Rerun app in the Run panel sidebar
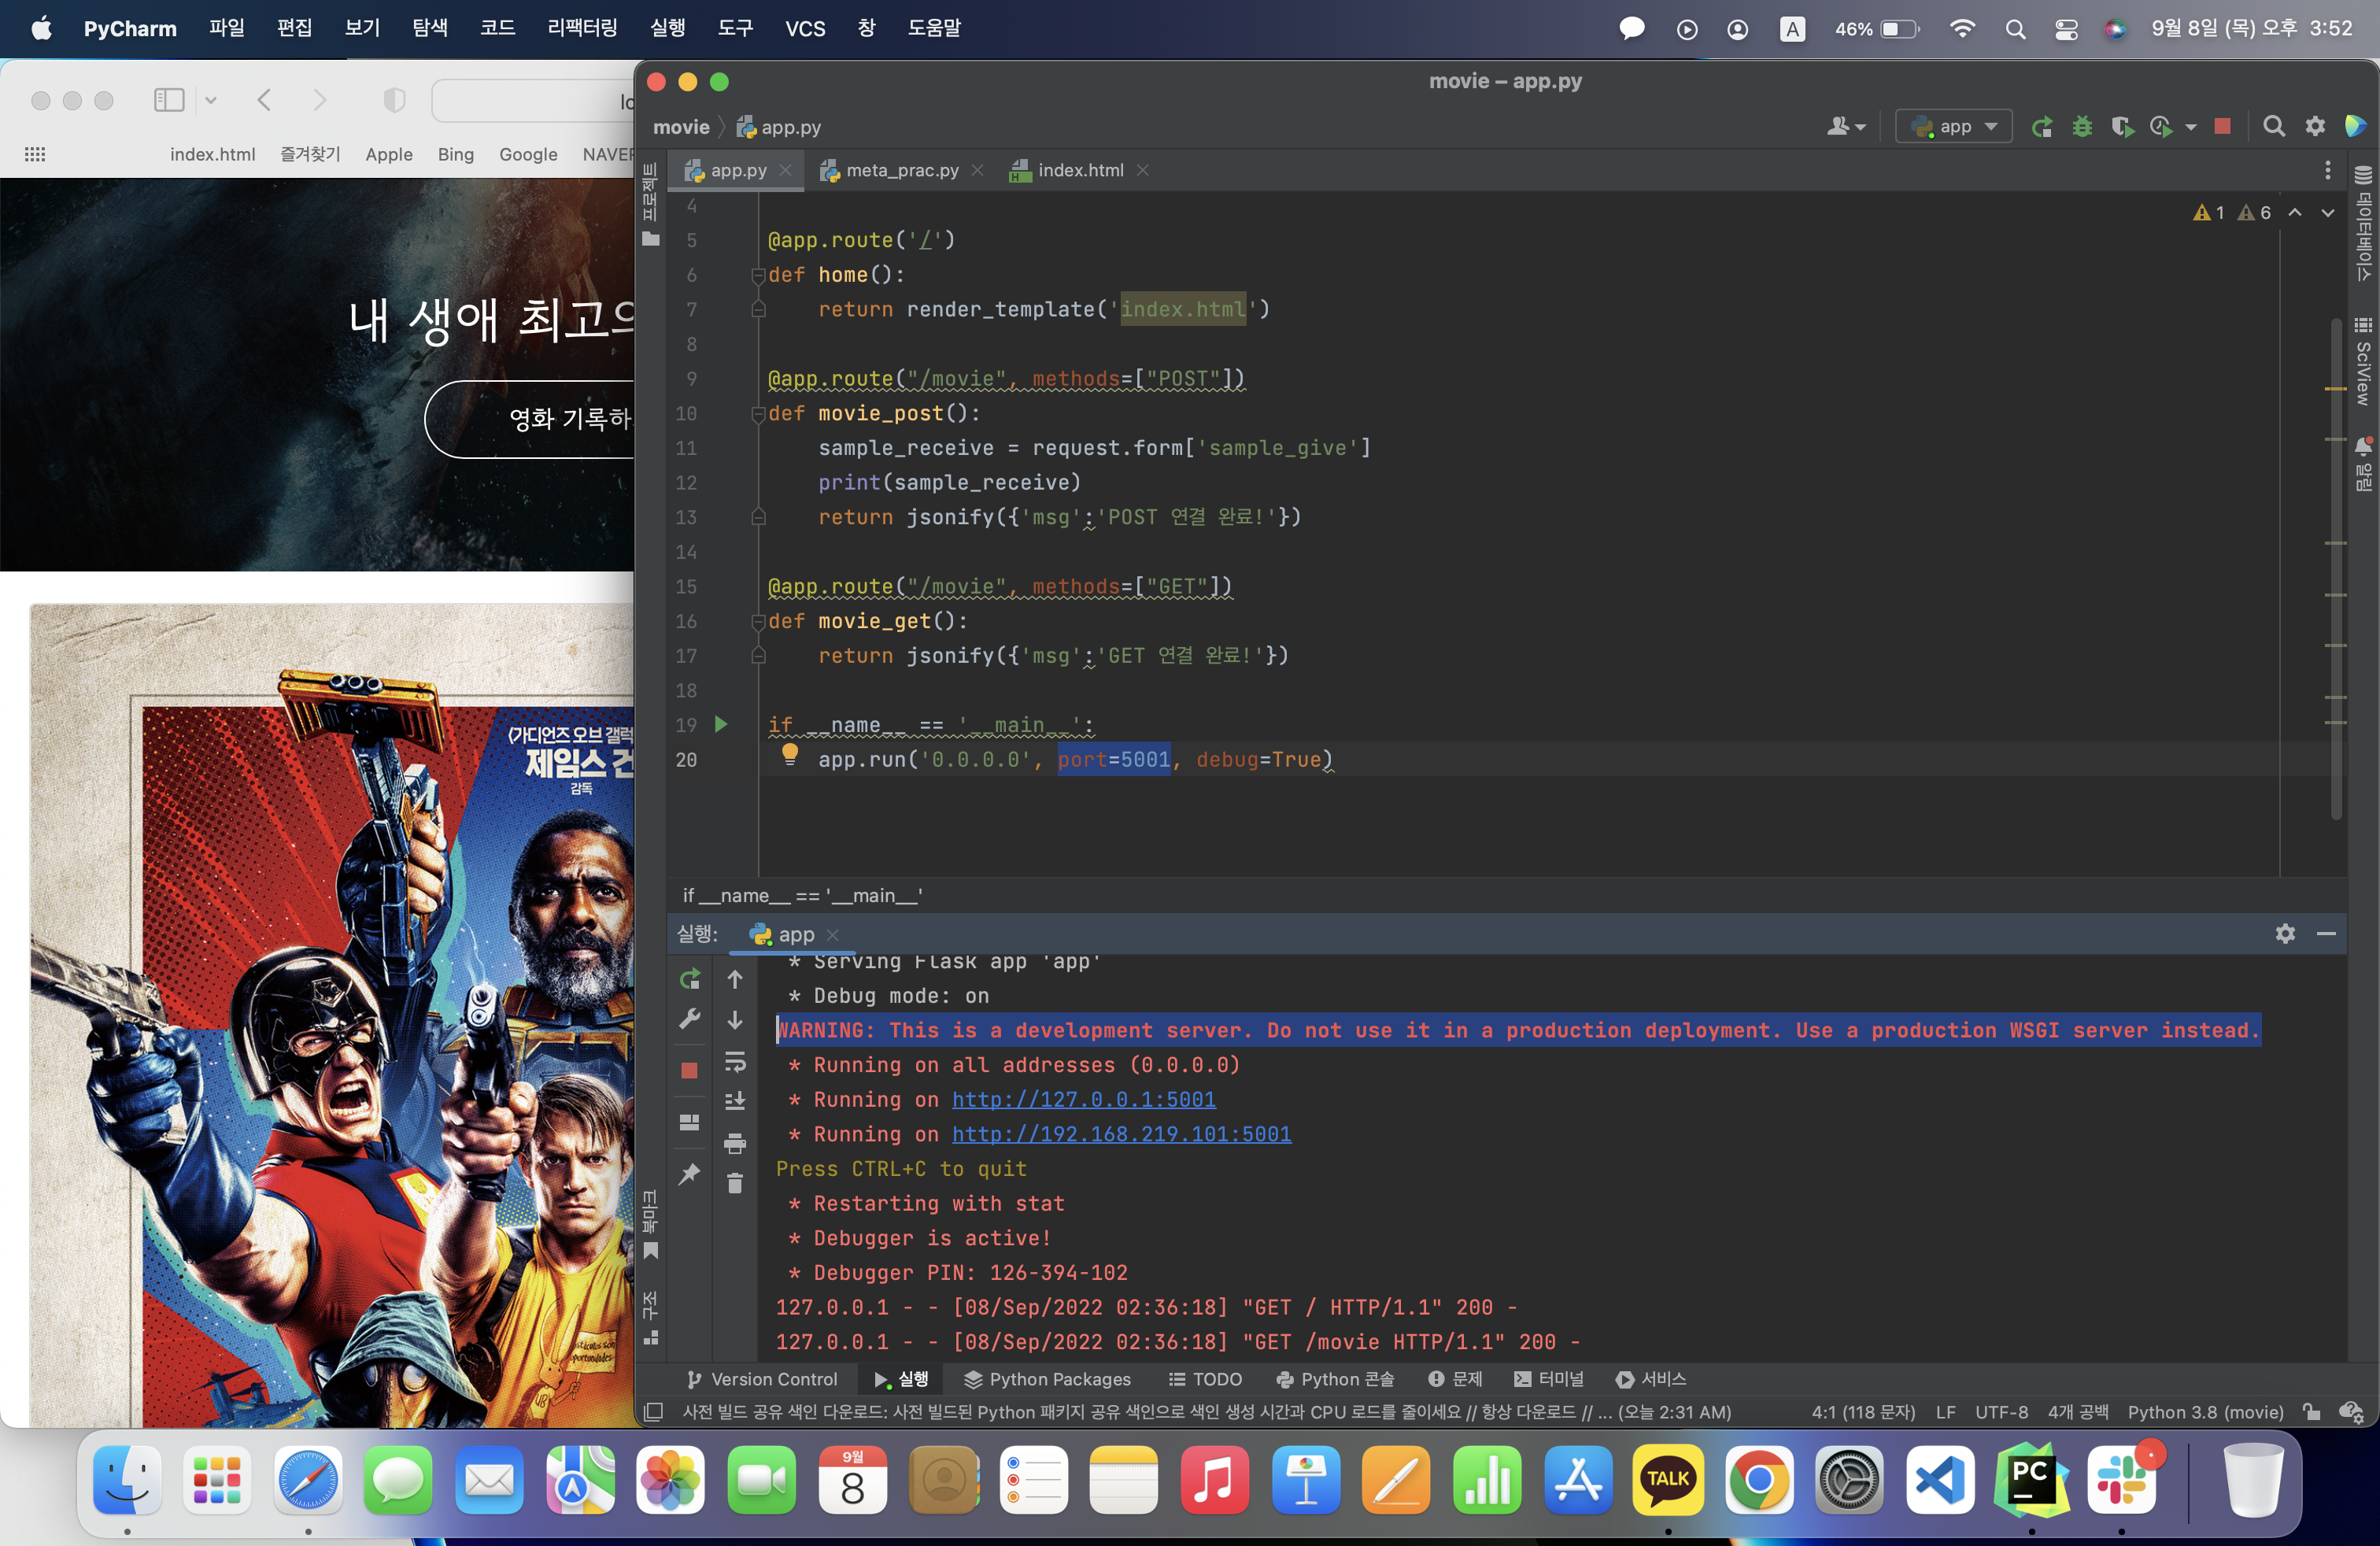 (x=689, y=979)
